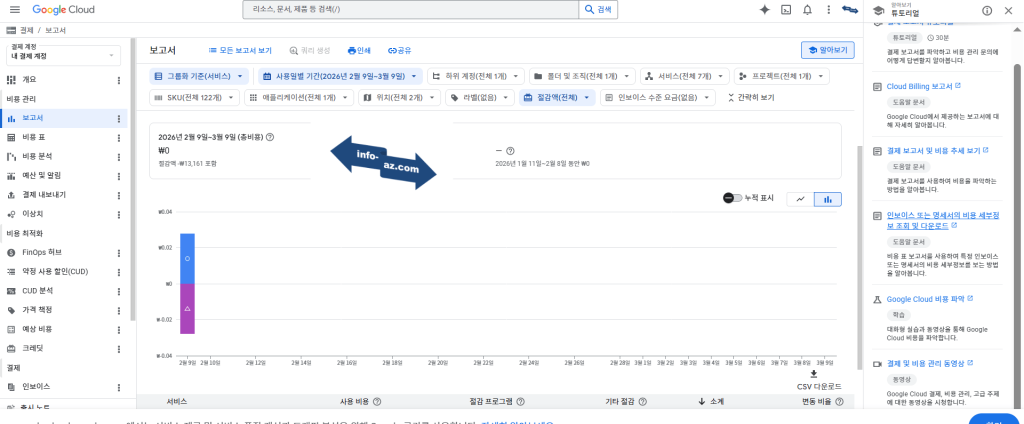Image resolution: width=1024 pixels, height=424 pixels.
Task: Open the top bar three-dot settings menu
Action: 829,10
